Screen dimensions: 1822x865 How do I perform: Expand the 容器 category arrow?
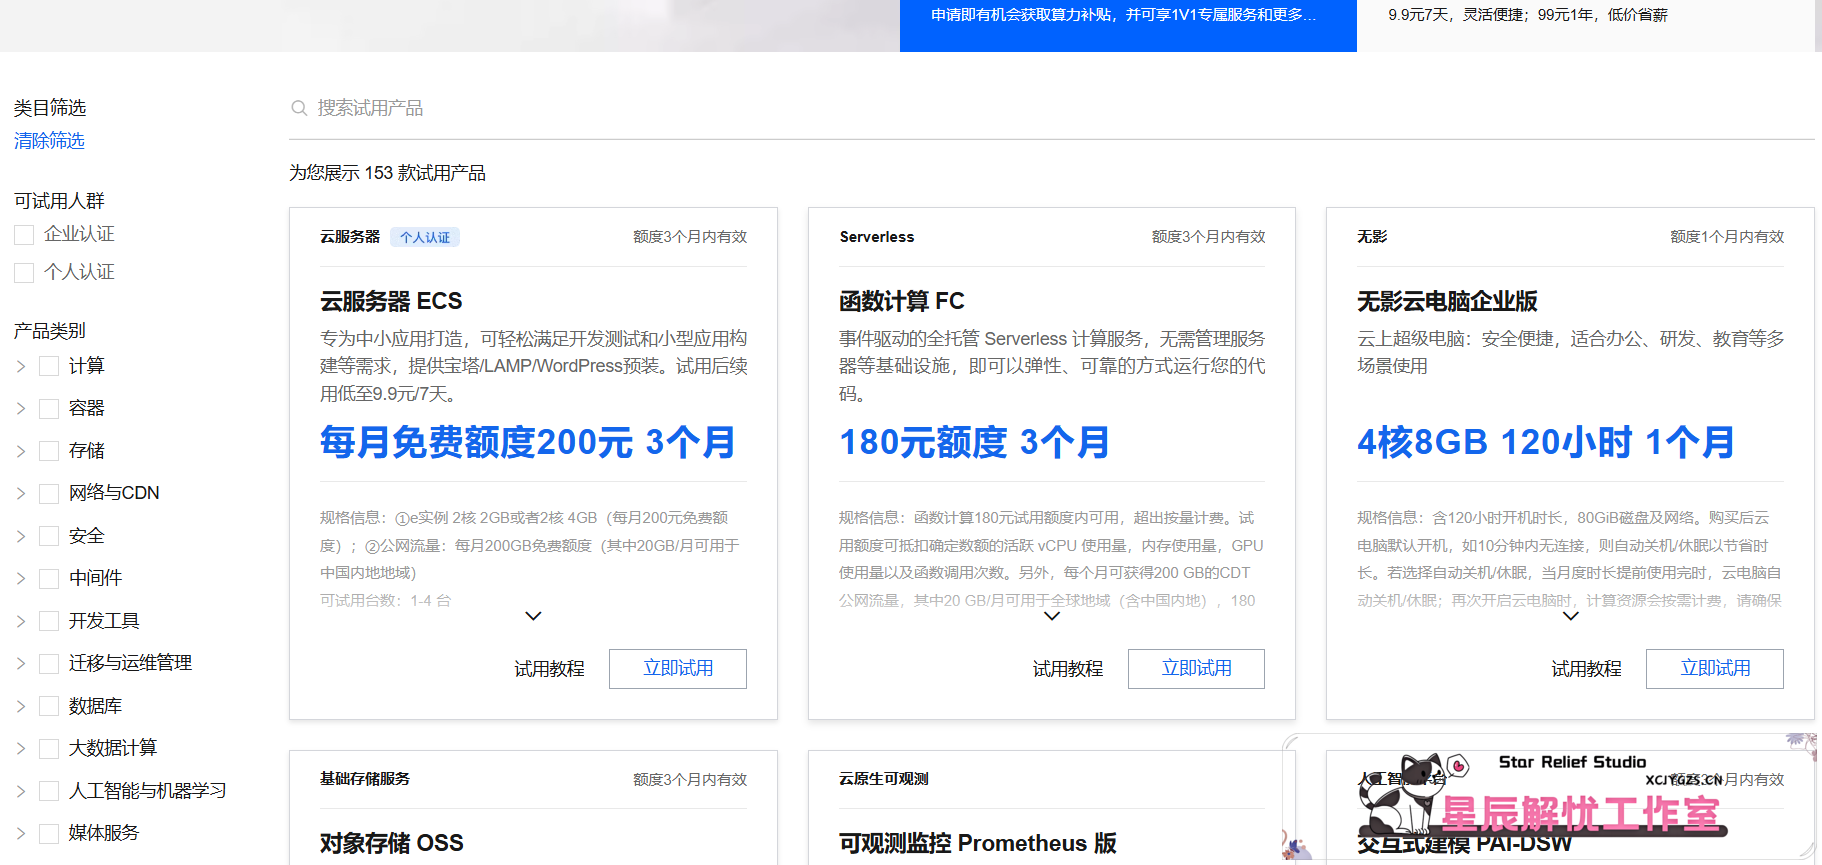pos(21,409)
